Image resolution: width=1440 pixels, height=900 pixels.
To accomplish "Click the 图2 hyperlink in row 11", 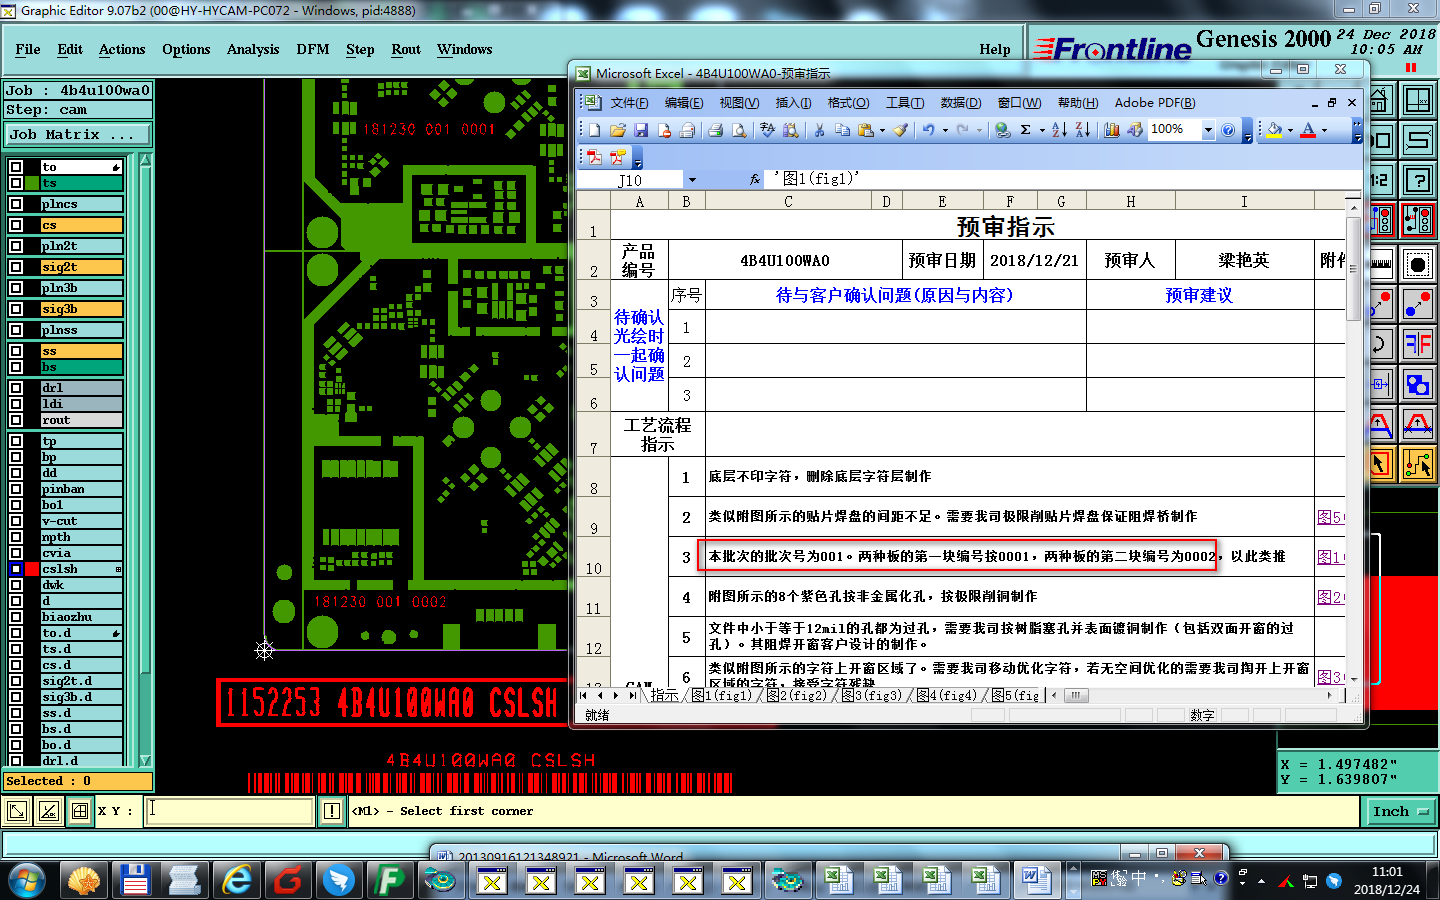I will [x=1330, y=597].
